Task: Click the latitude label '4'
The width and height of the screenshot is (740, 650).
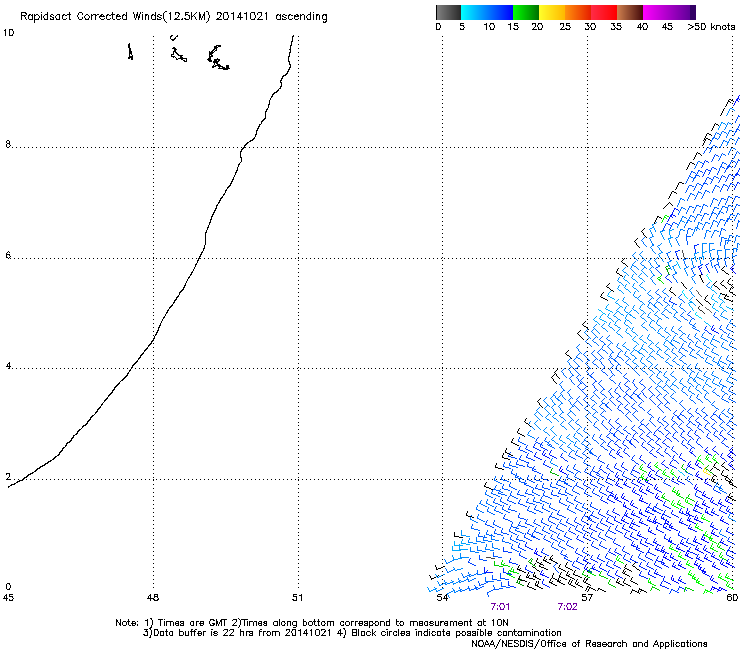Action: [x=8, y=366]
